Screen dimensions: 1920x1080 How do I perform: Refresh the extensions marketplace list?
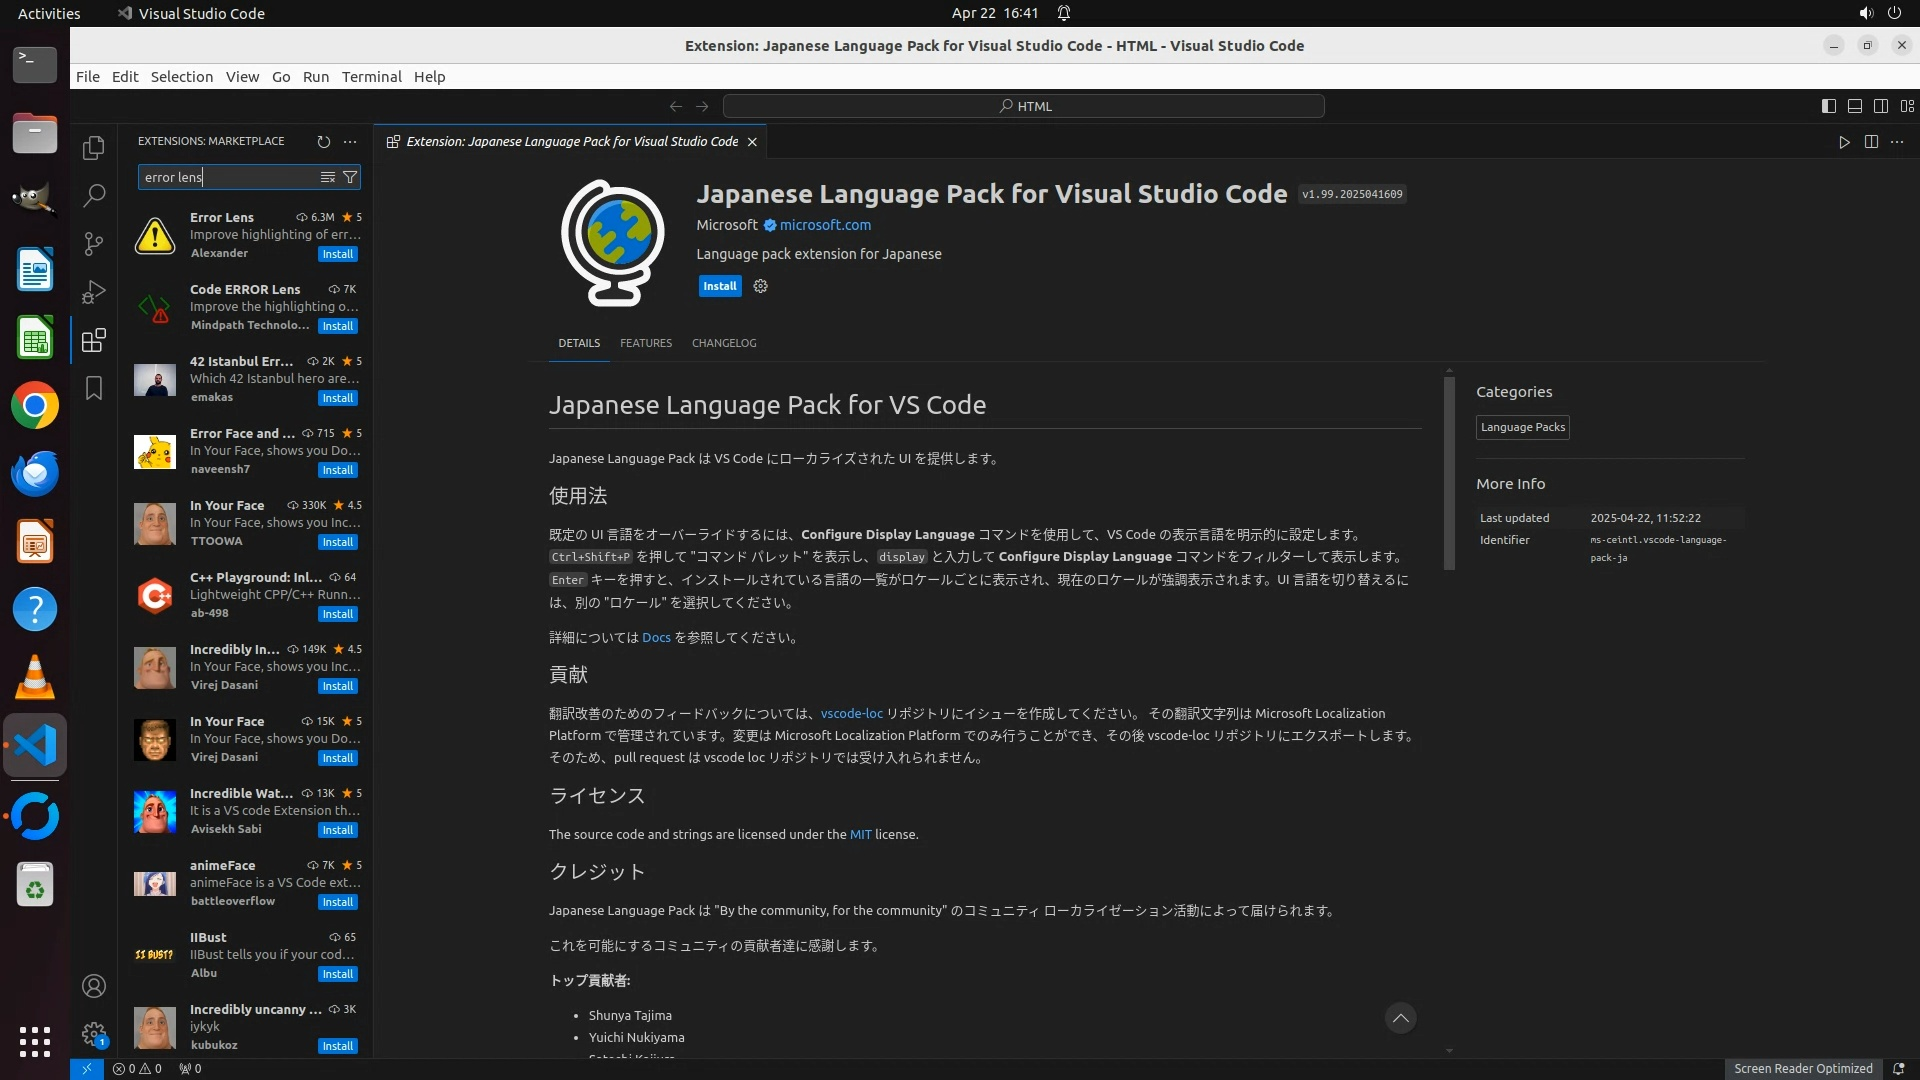coord(323,142)
